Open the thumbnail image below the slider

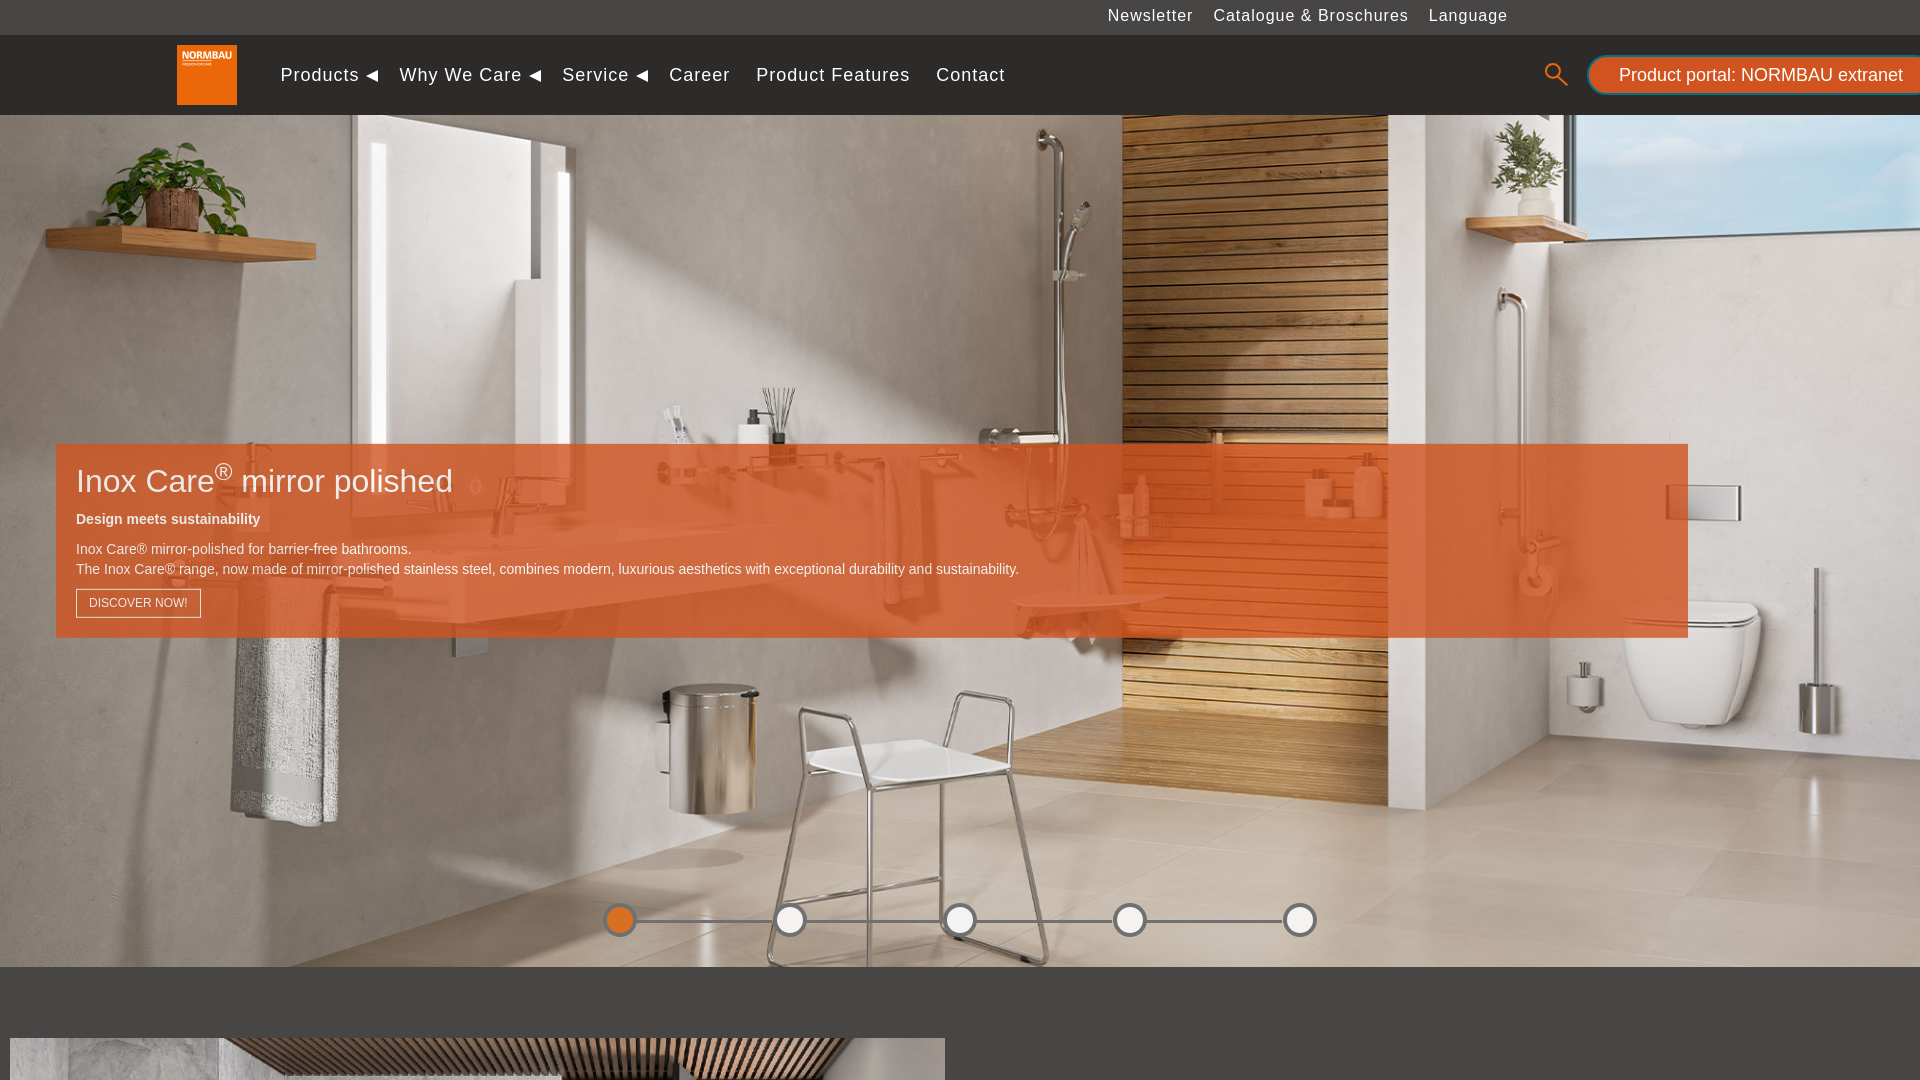(477, 1059)
